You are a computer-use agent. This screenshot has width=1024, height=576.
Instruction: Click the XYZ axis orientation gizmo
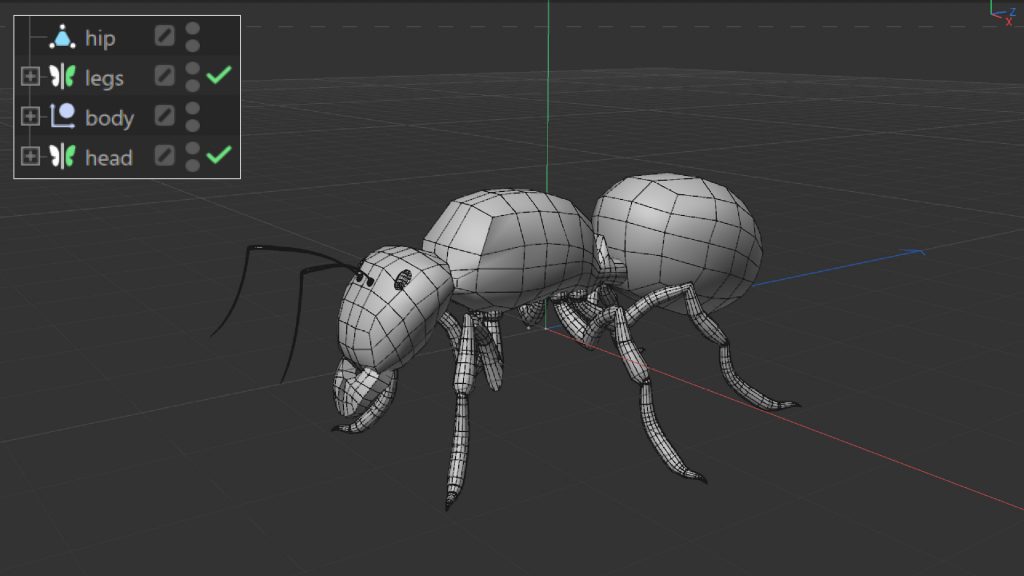[1003, 10]
